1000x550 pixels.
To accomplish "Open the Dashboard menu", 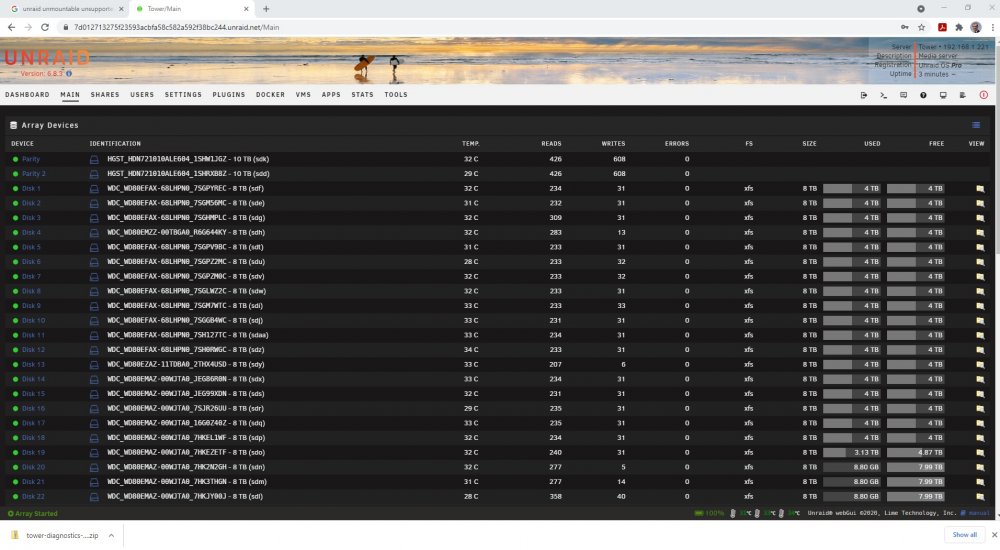I will pos(27,94).
